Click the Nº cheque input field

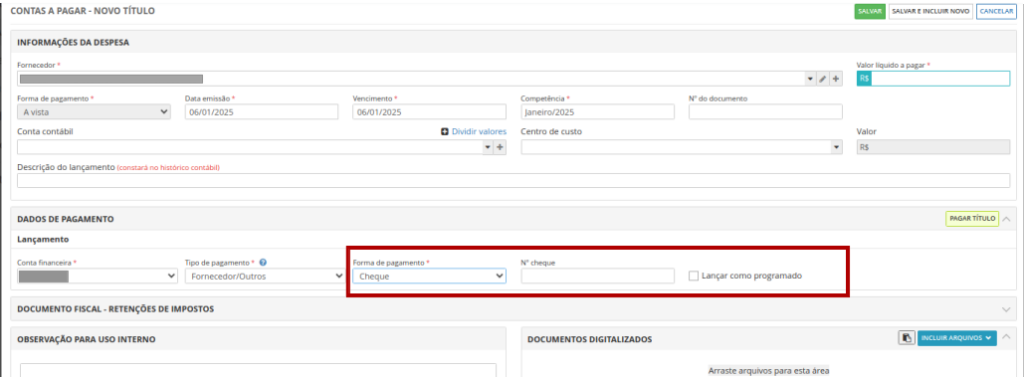(x=598, y=276)
